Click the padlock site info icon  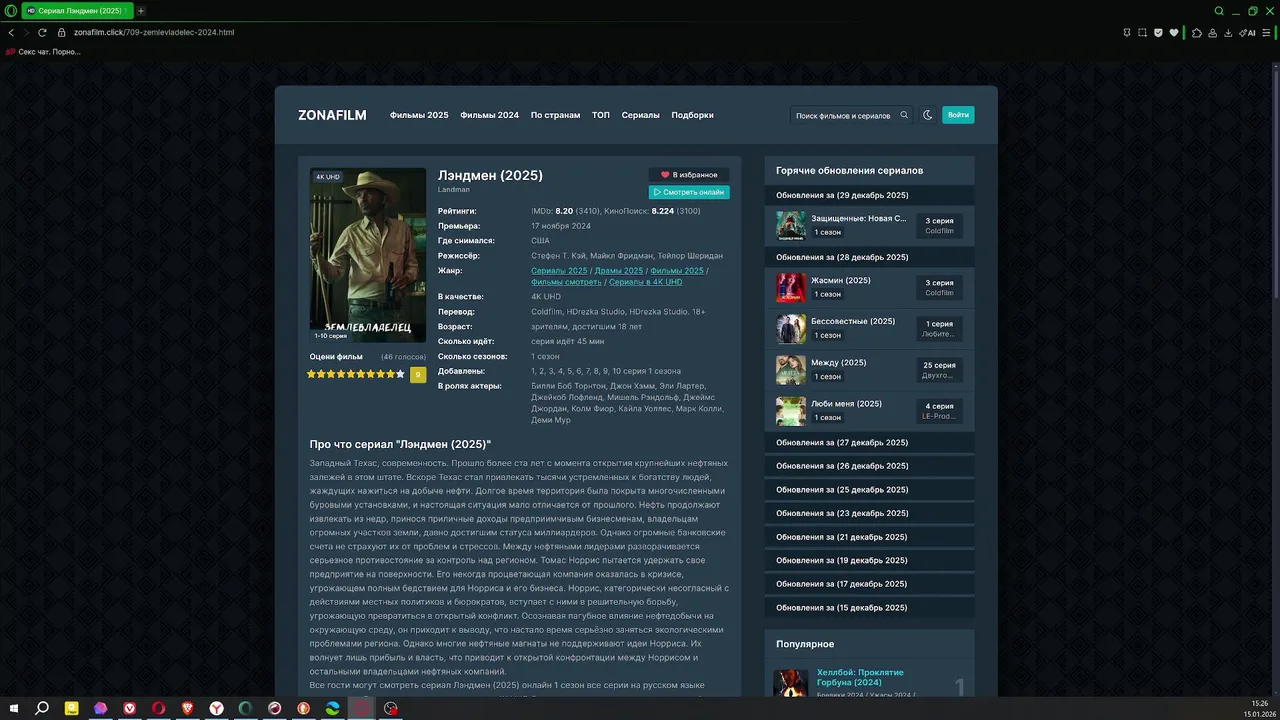tap(61, 32)
